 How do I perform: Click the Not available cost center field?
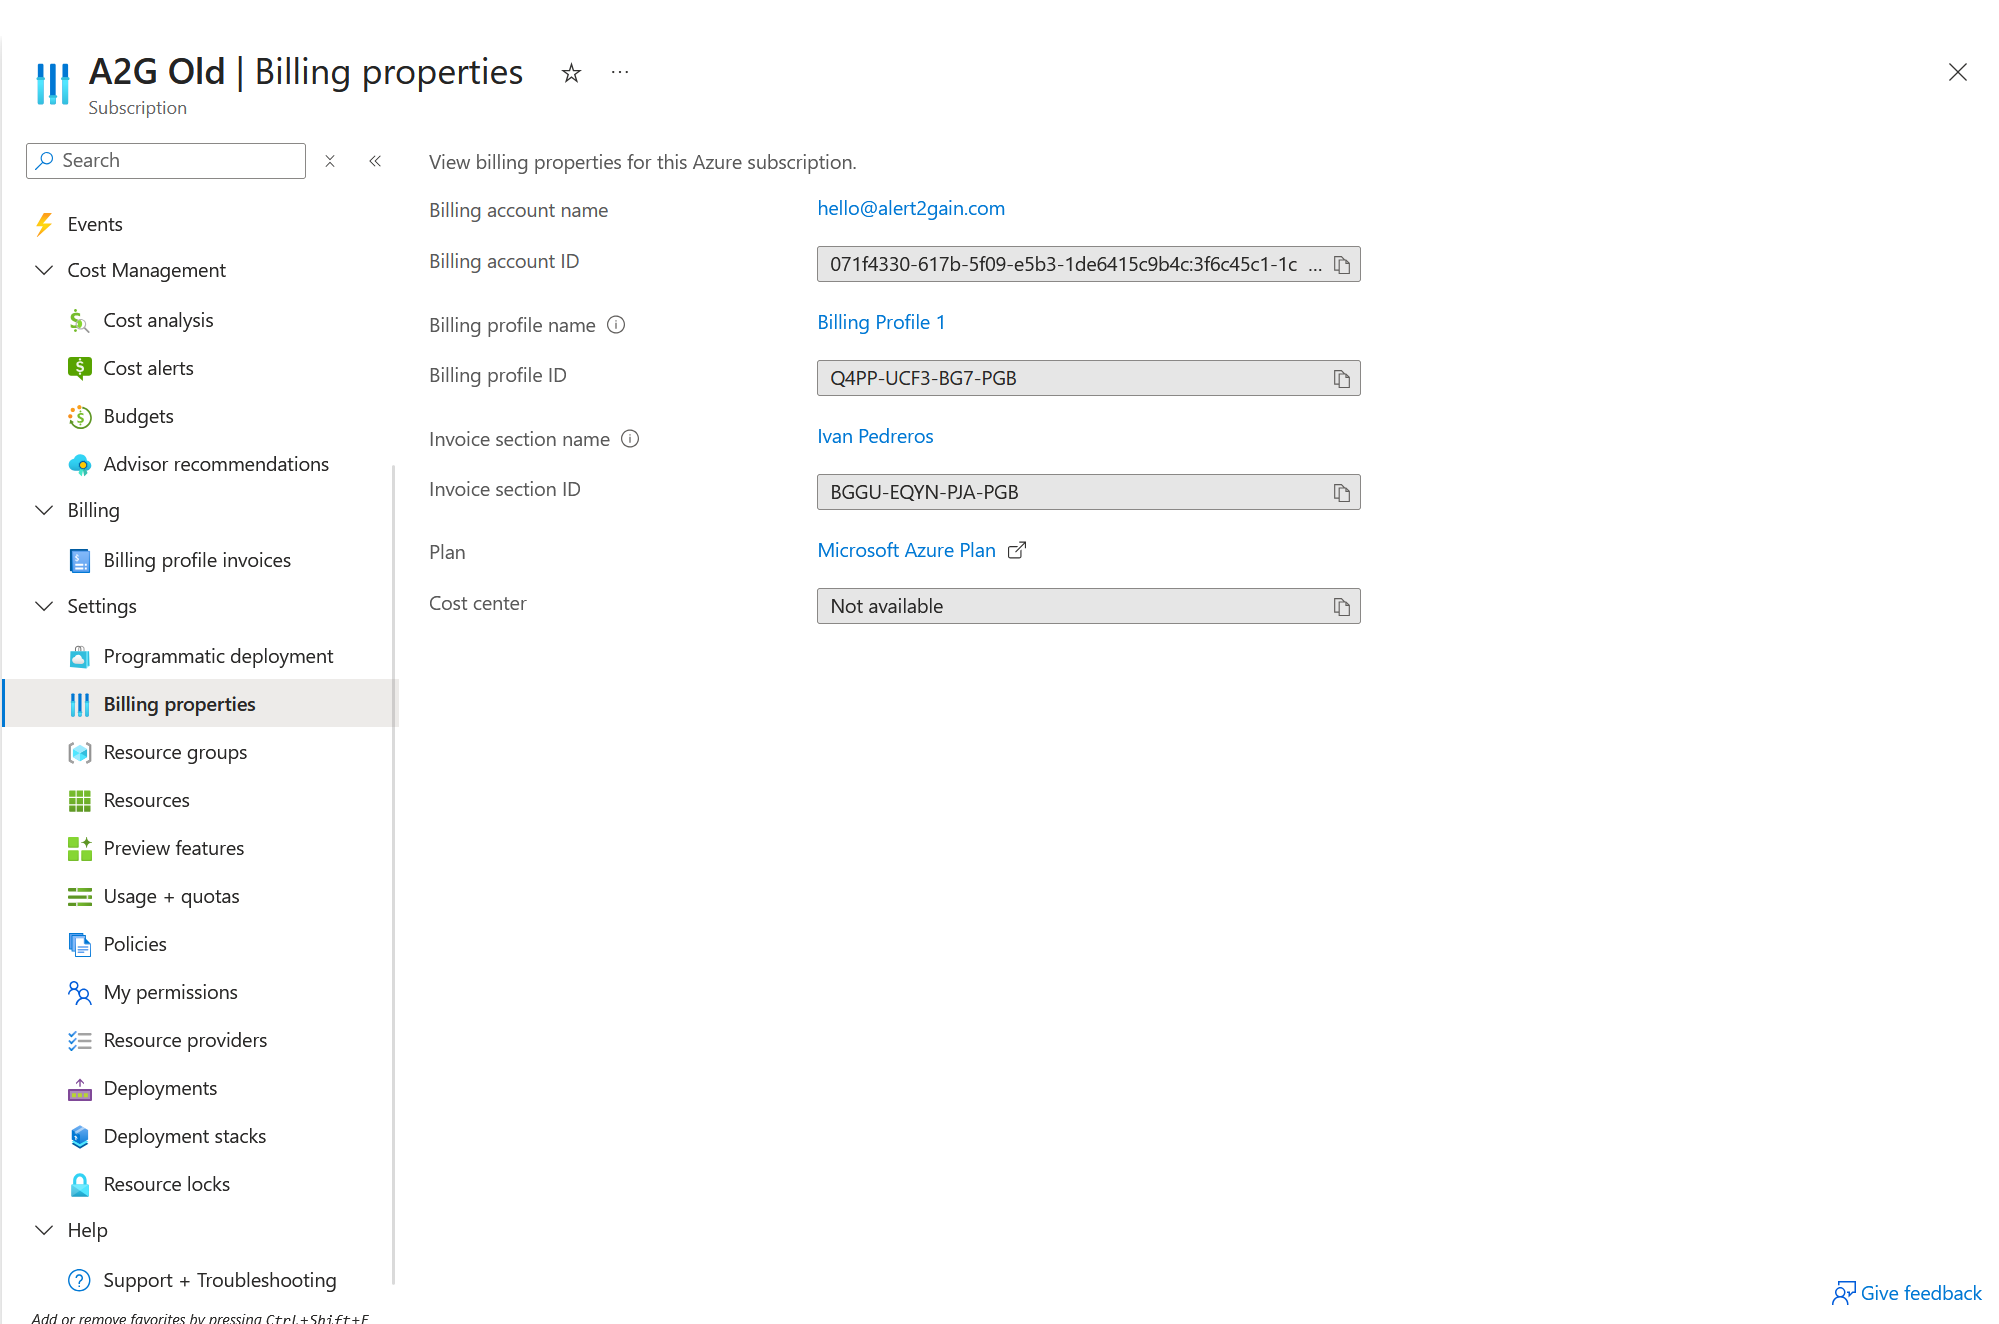click(x=1088, y=606)
